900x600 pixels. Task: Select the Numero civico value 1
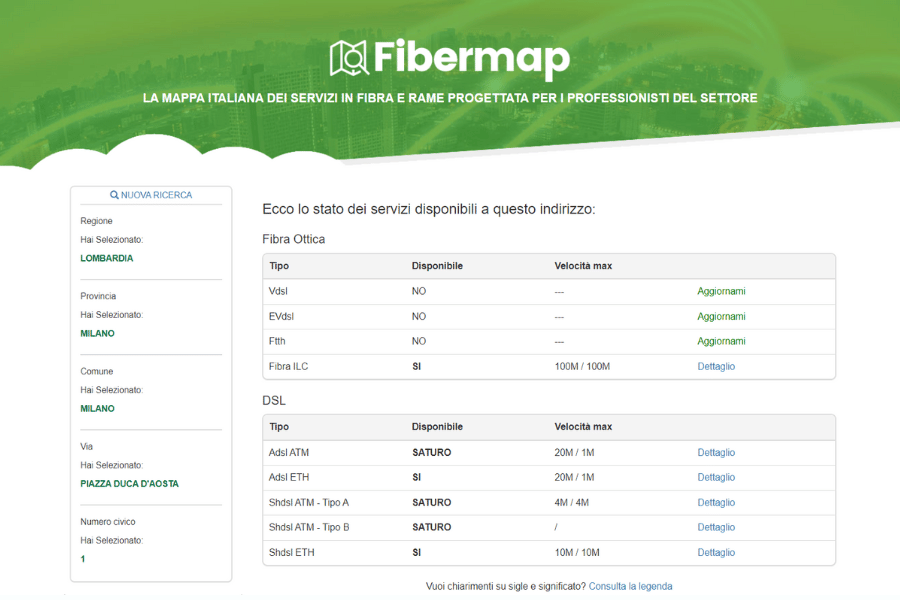pos(83,559)
